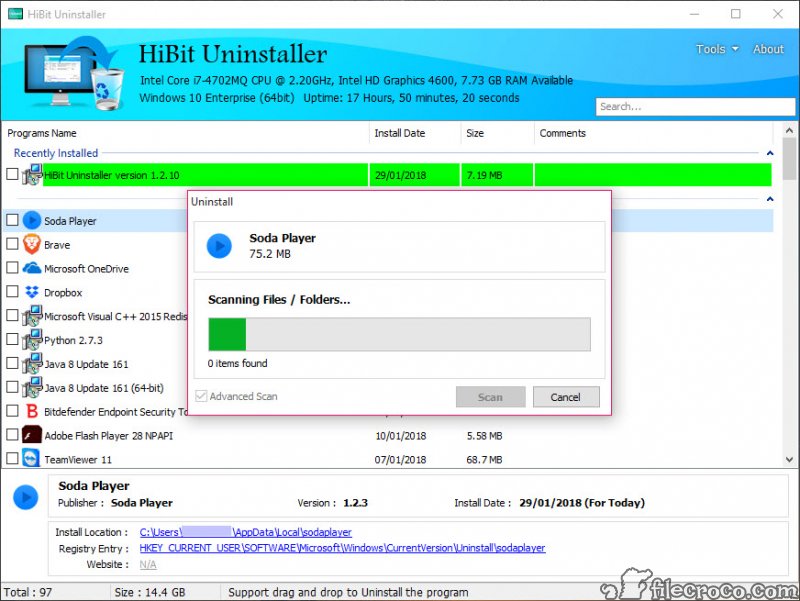This screenshot has width=800, height=601.
Task: Click the scroll up arrow of program list
Action: (x=789, y=130)
